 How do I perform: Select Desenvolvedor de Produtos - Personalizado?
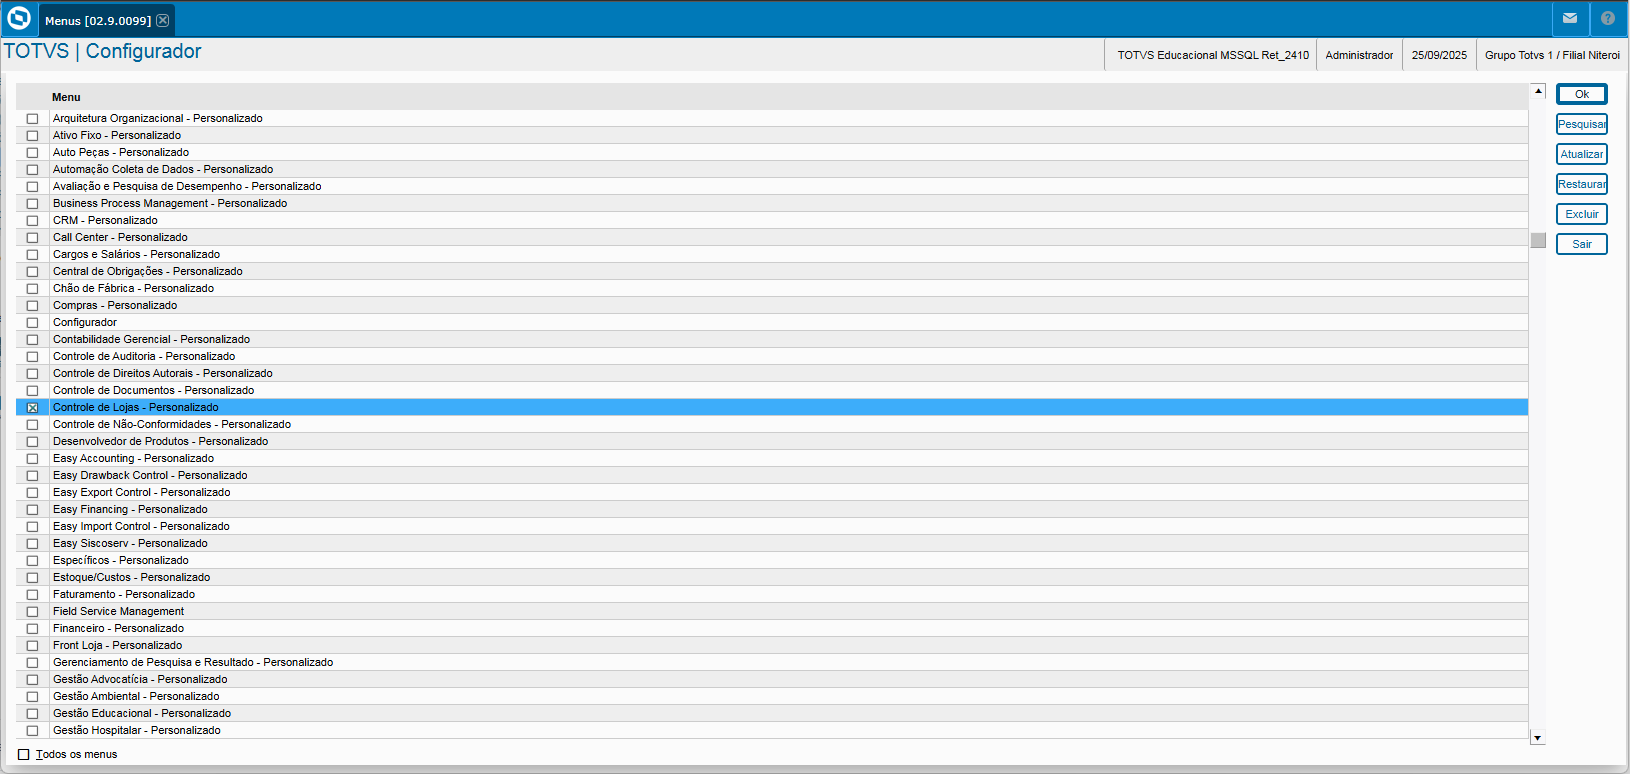772,441
